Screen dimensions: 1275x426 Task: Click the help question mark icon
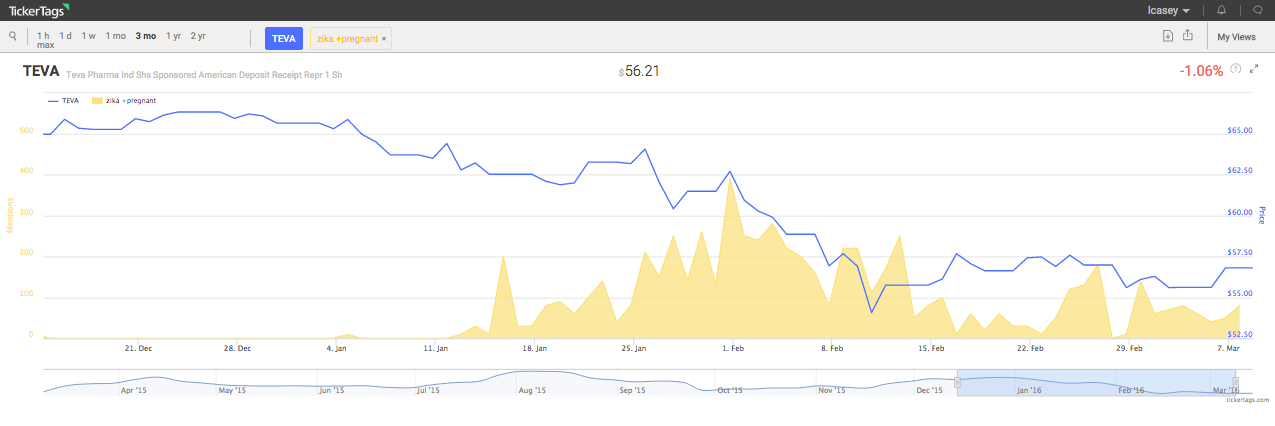click(x=1236, y=69)
